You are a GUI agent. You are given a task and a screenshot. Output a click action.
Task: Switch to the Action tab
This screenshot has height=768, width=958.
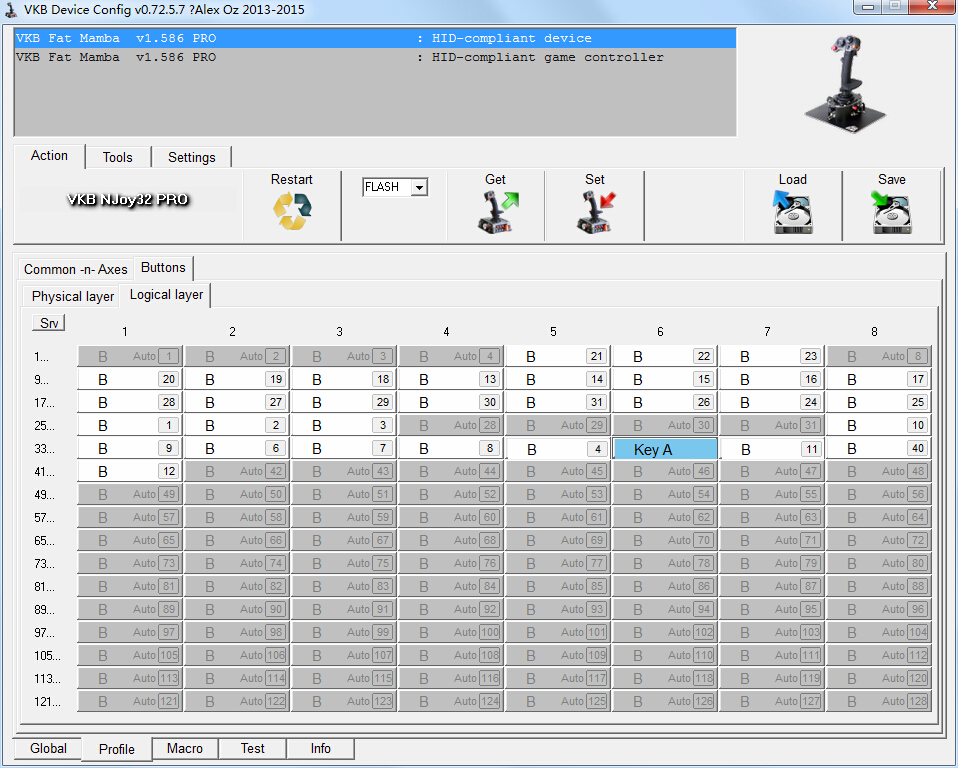(49, 156)
